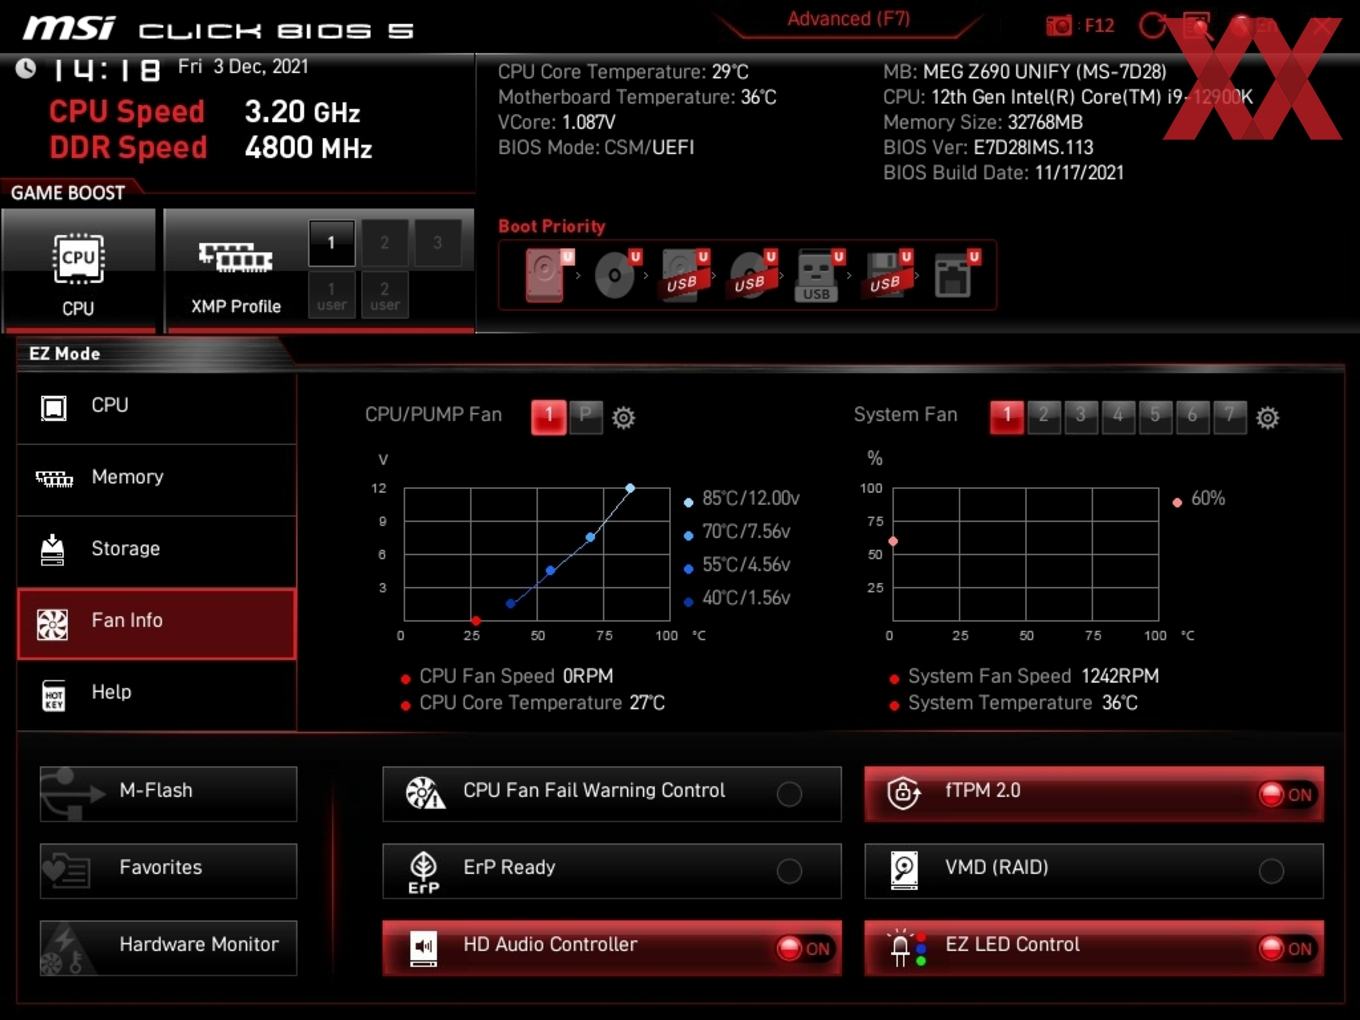Open the Storage section
1360x1020 pixels.
157,551
